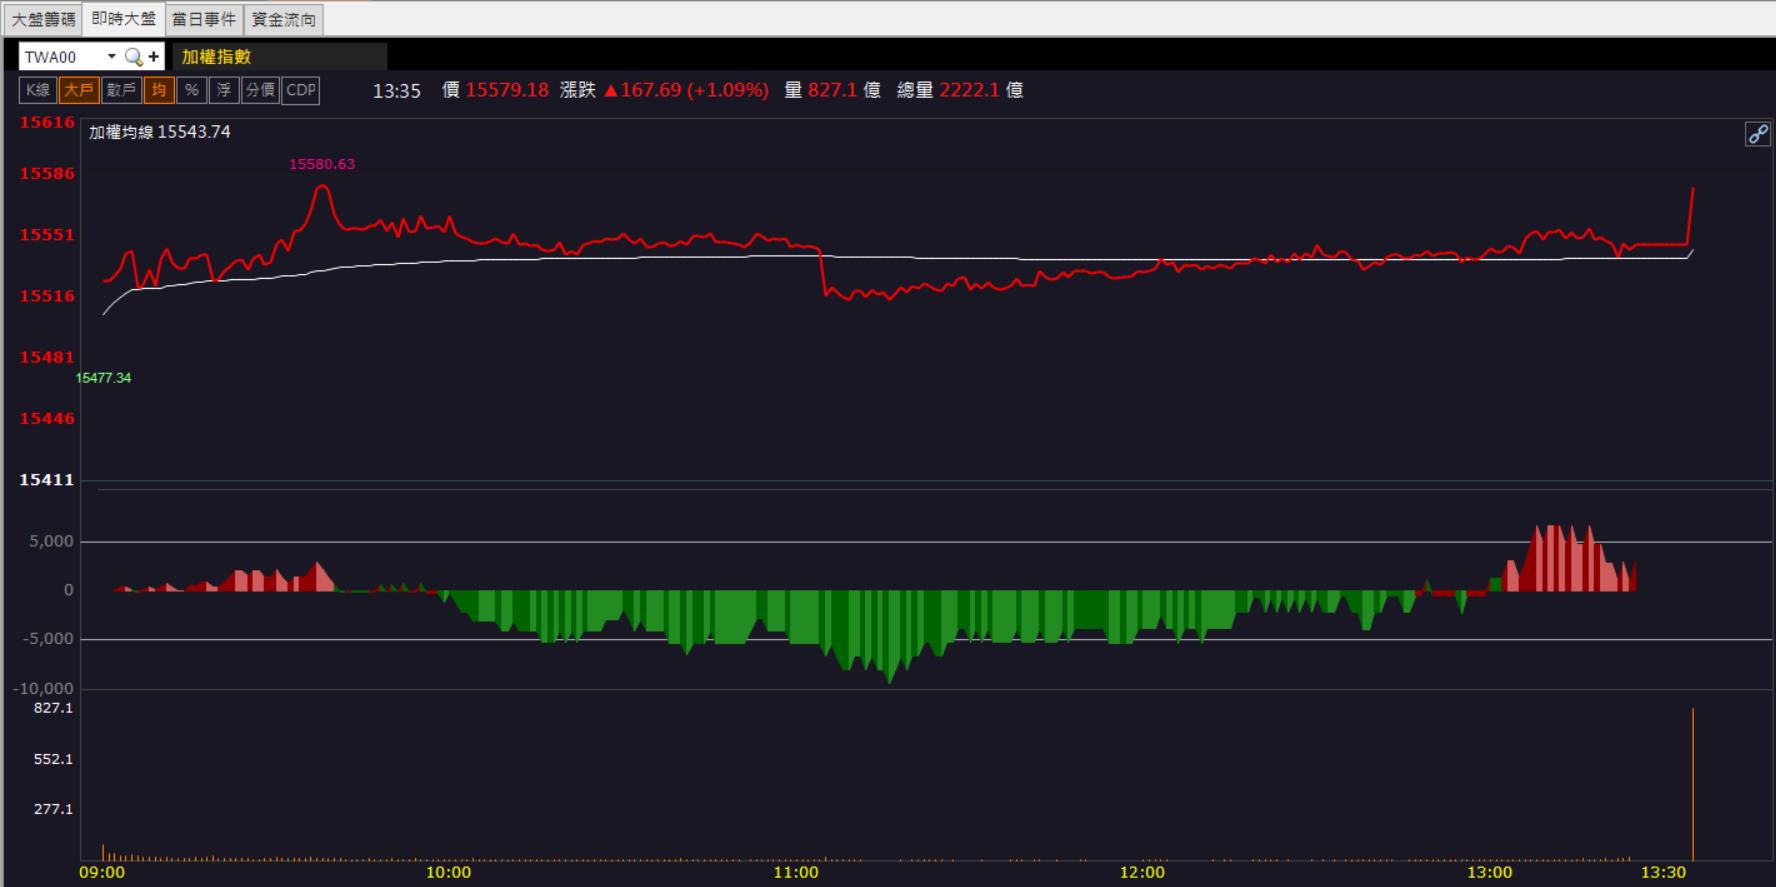This screenshot has height=887, width=1776.
Task: Open the 當日事件 tab
Action: (204, 19)
